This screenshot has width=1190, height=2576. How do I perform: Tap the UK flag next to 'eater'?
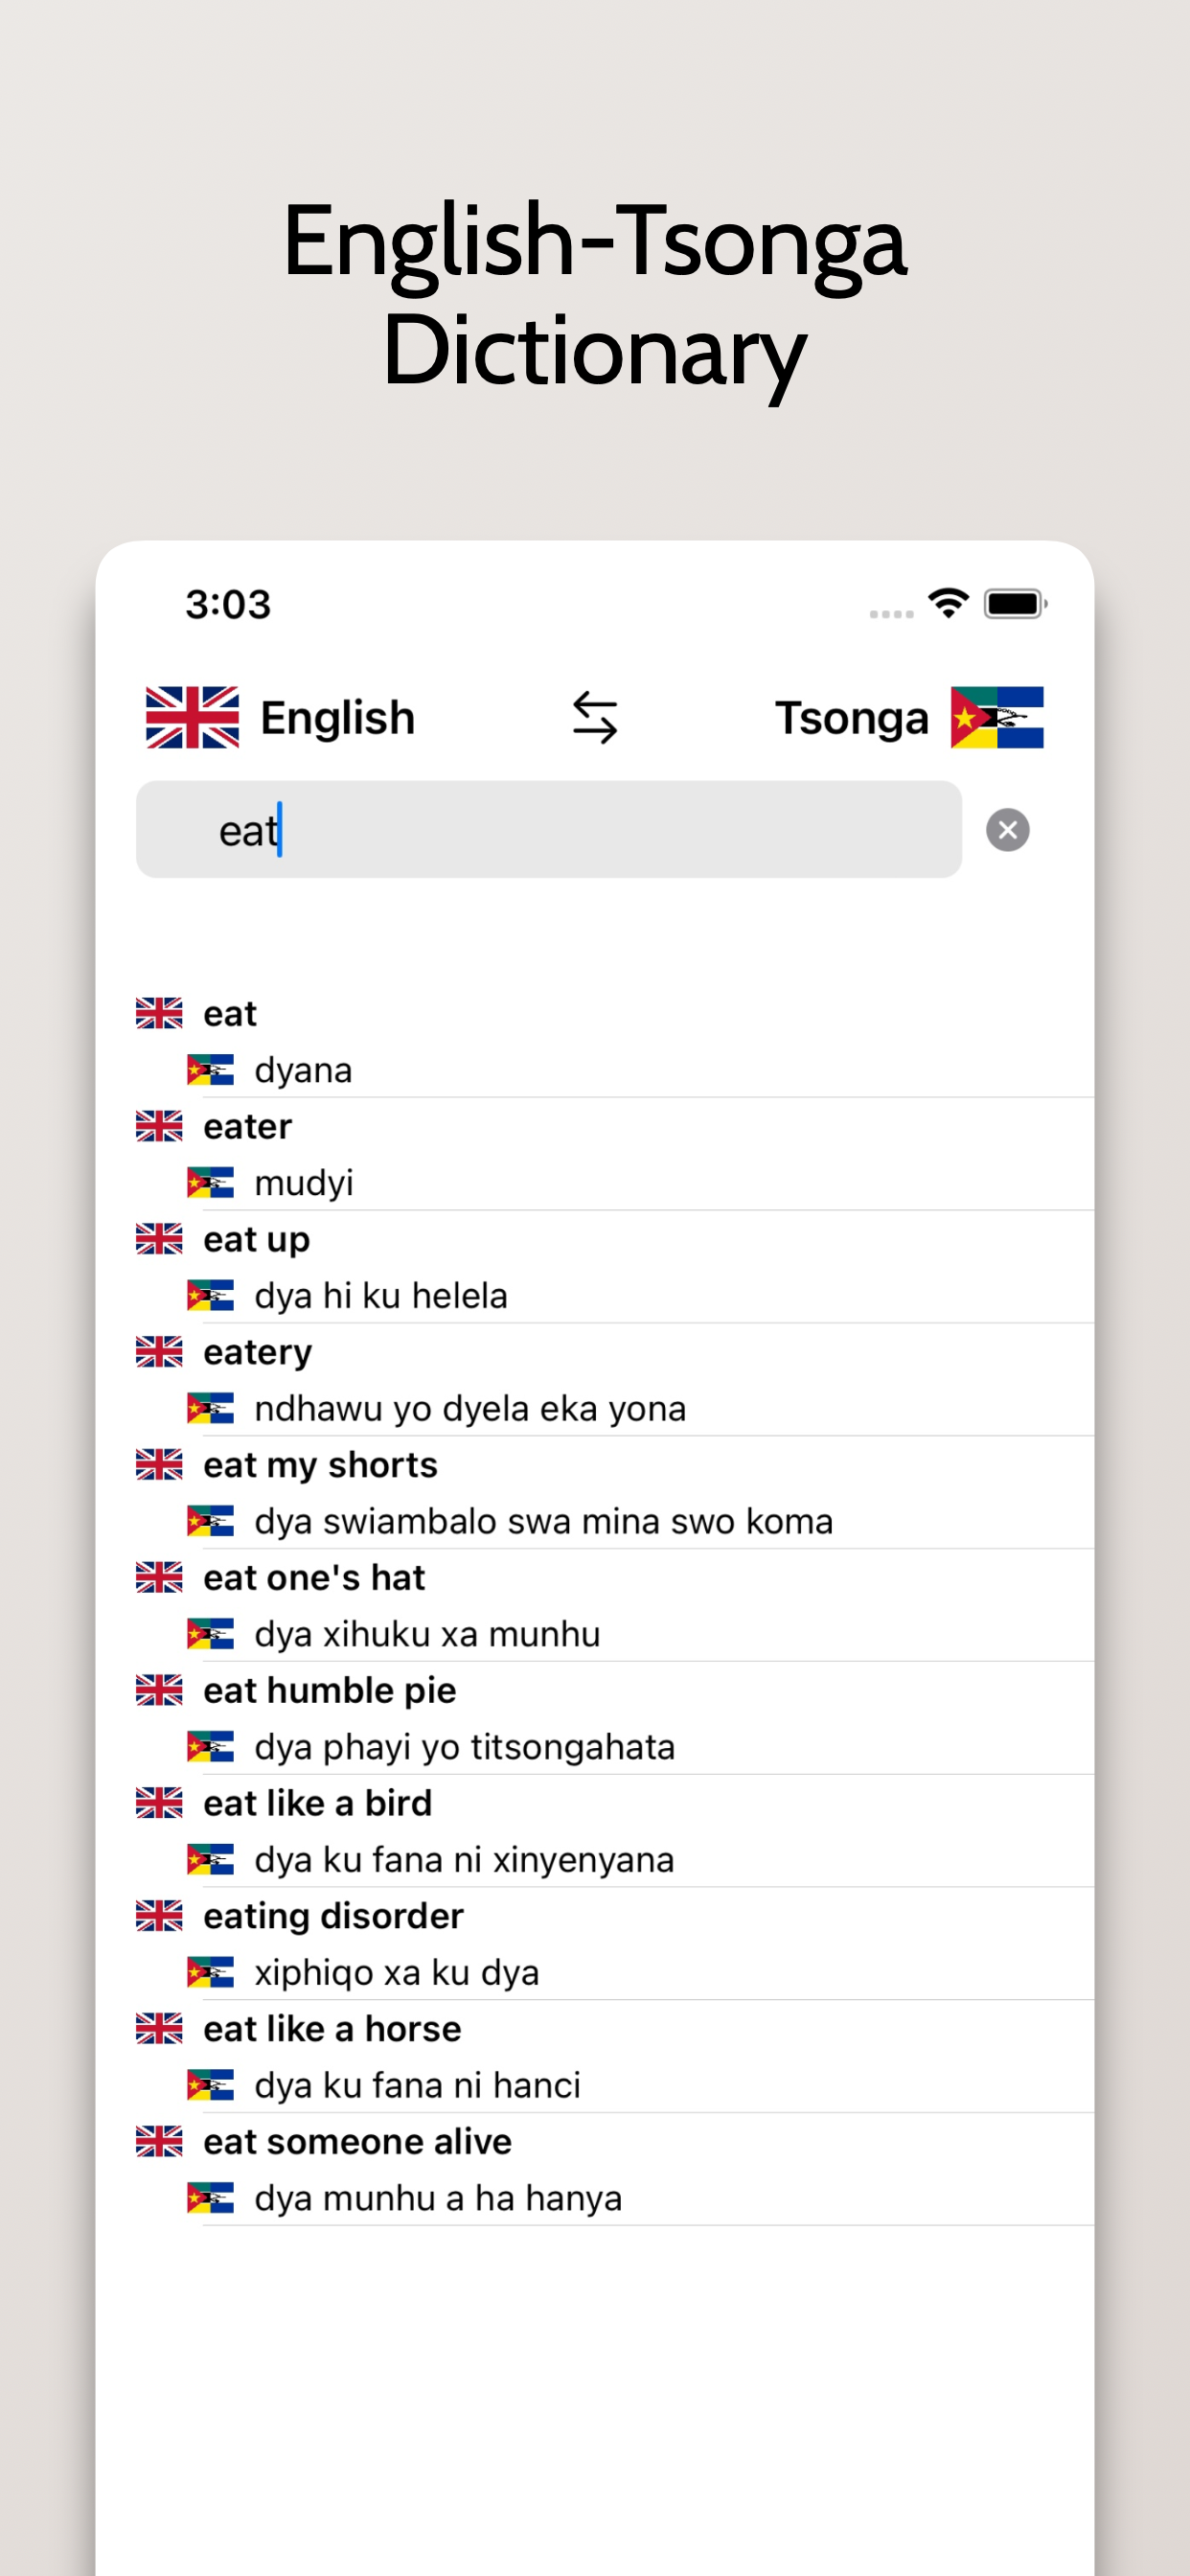(159, 1126)
